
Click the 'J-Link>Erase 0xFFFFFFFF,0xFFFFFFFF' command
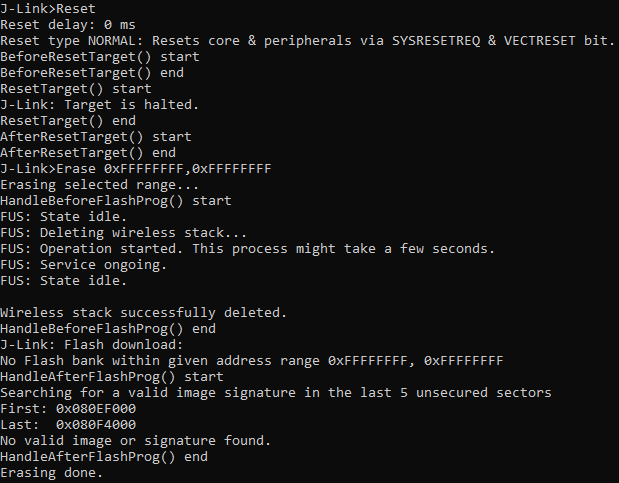(x=136, y=169)
